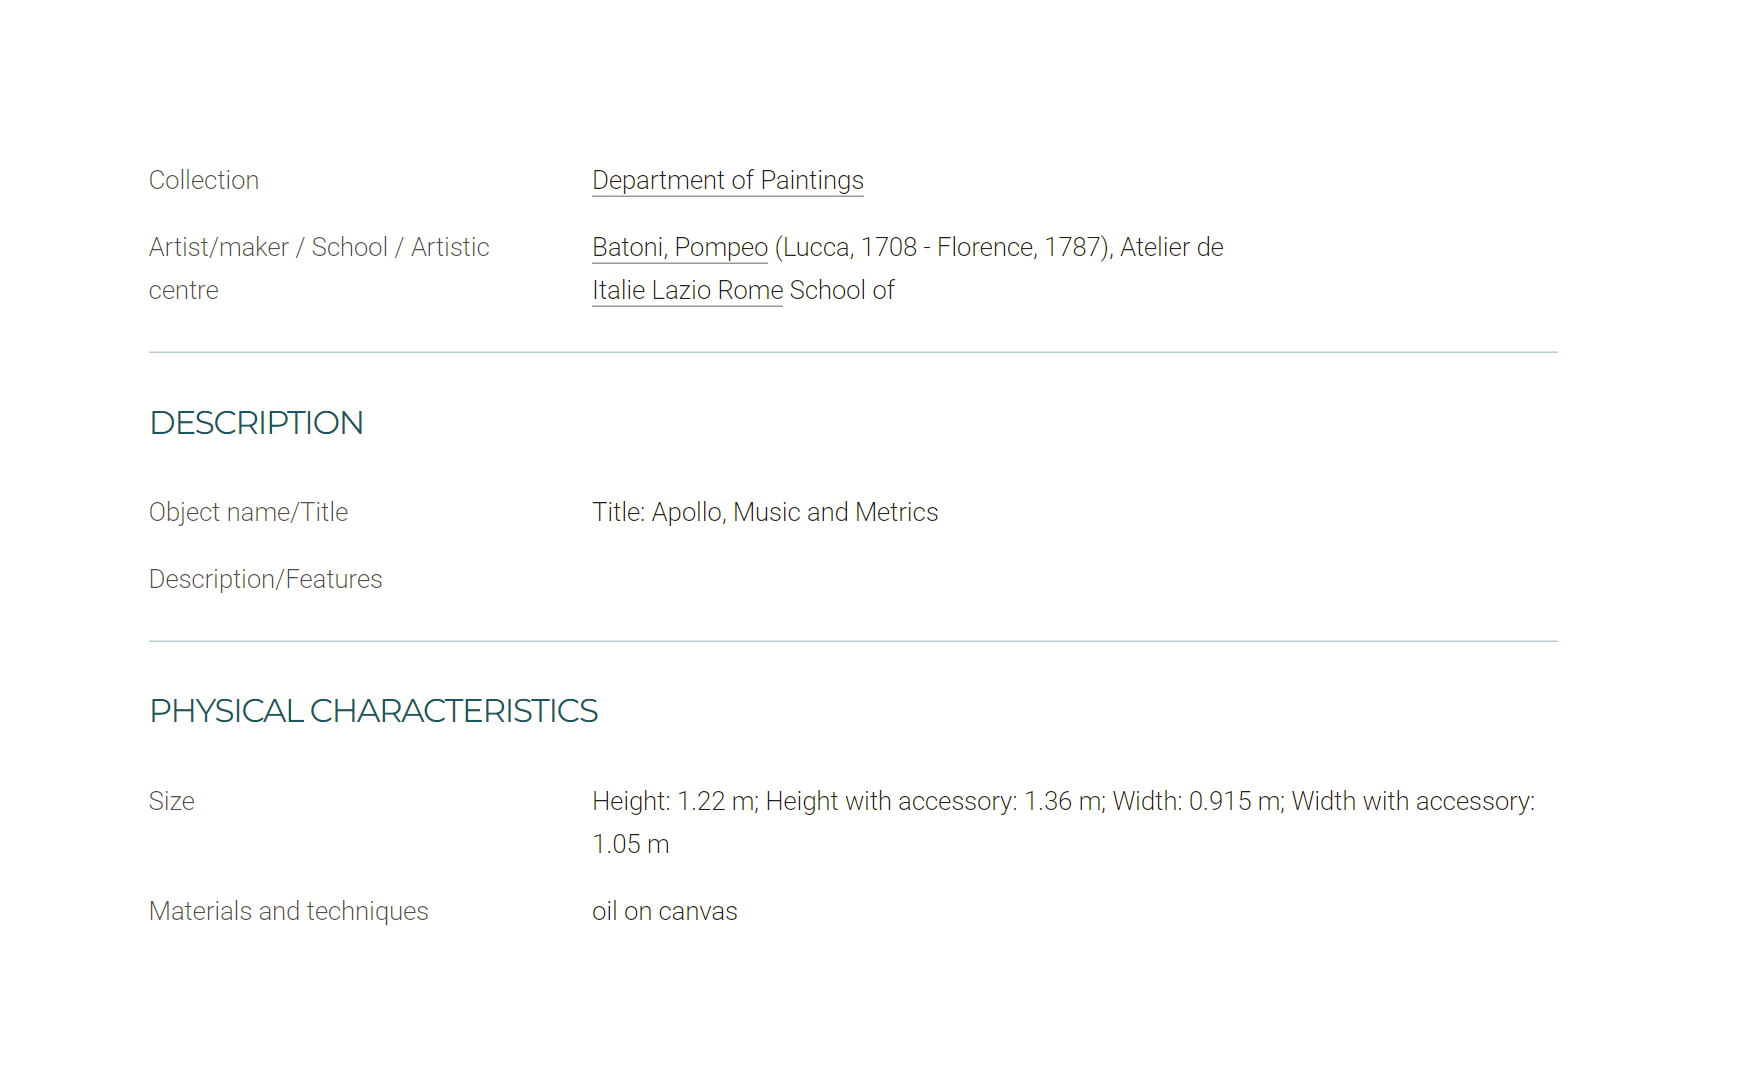This screenshot has height=1087, width=1756.
Task: Click the Width 0.915 m text
Action: (1198, 801)
